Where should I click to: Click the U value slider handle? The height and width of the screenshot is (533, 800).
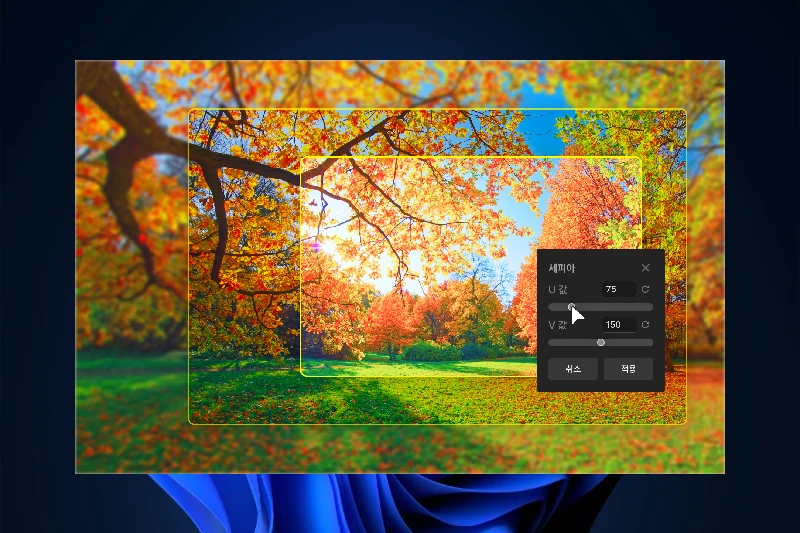tap(572, 307)
